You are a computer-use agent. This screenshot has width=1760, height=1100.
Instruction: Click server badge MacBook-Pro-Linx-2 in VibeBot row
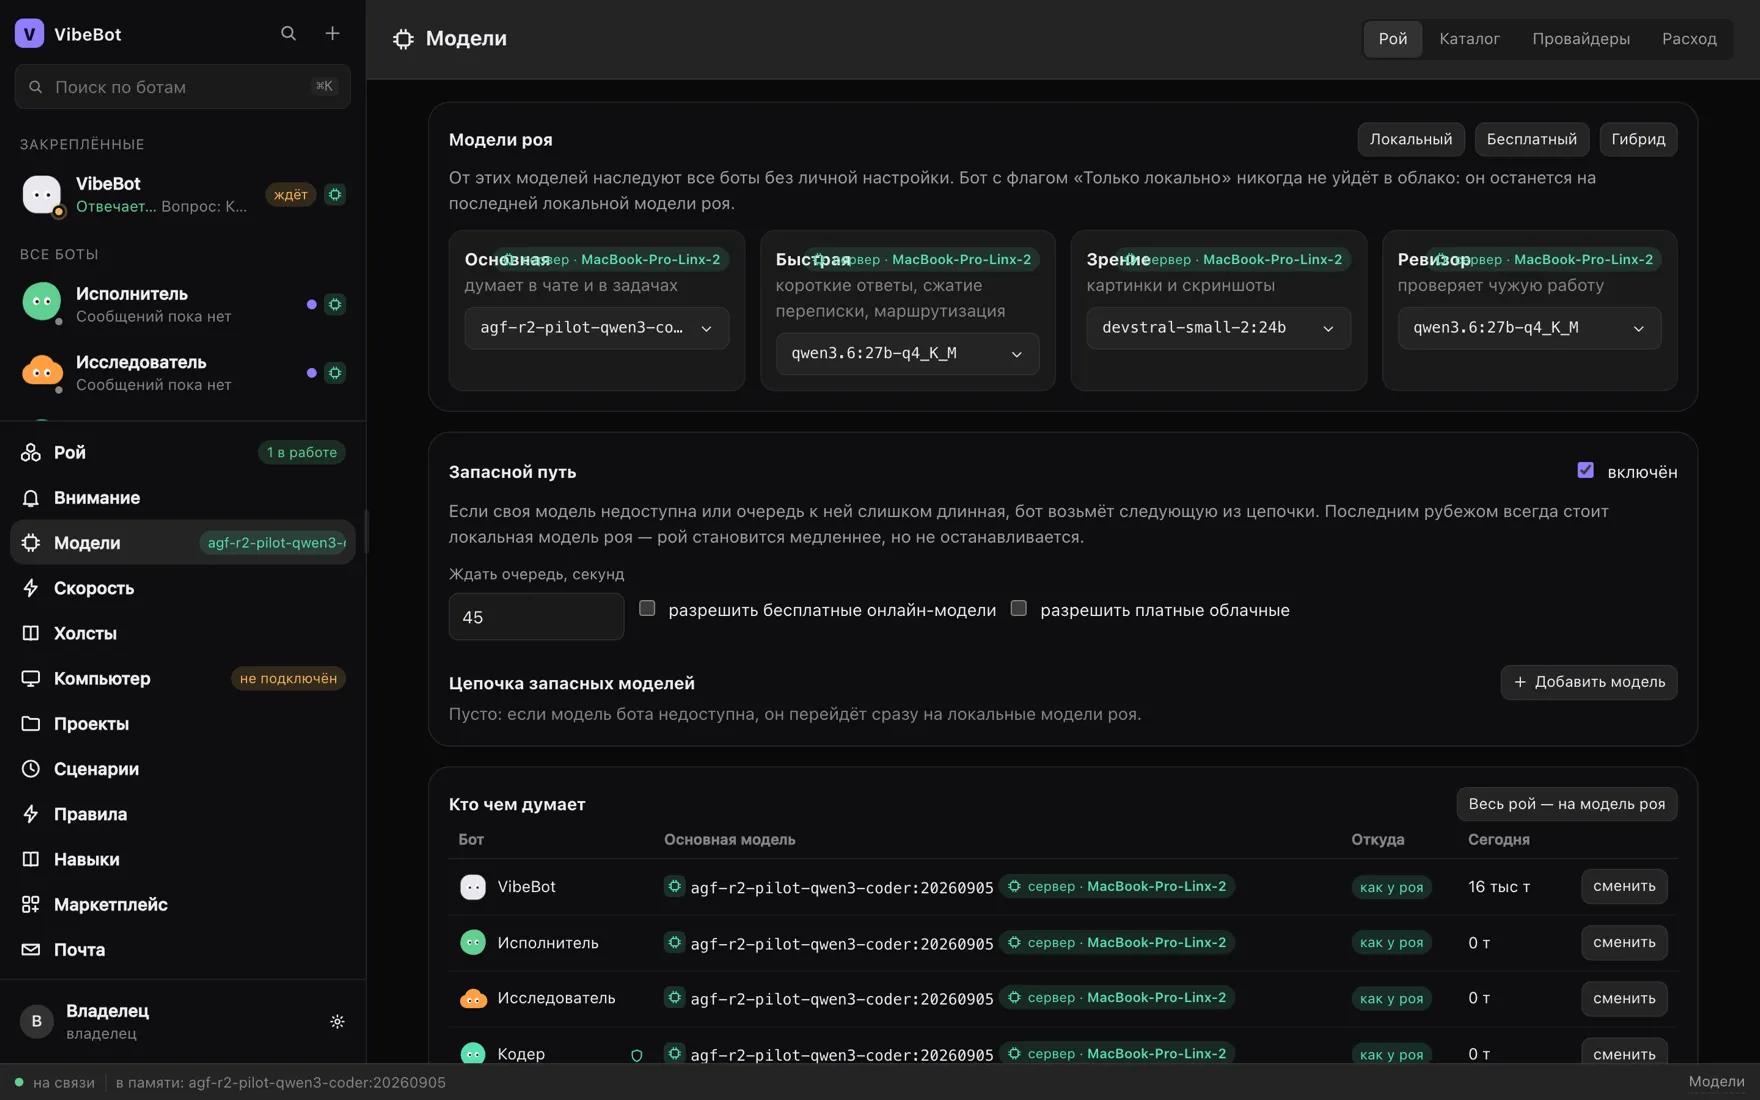1117,886
